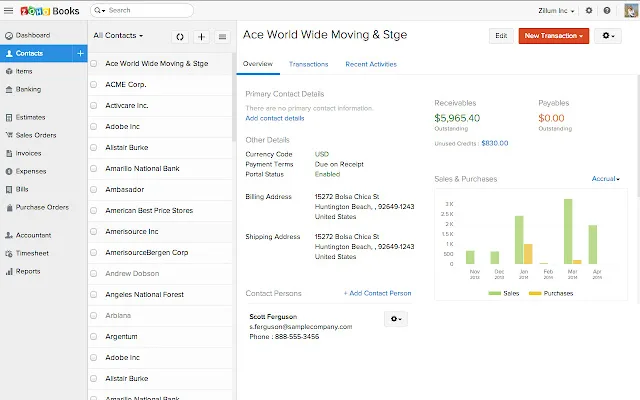Click the Add contact details link

click(x=275, y=118)
